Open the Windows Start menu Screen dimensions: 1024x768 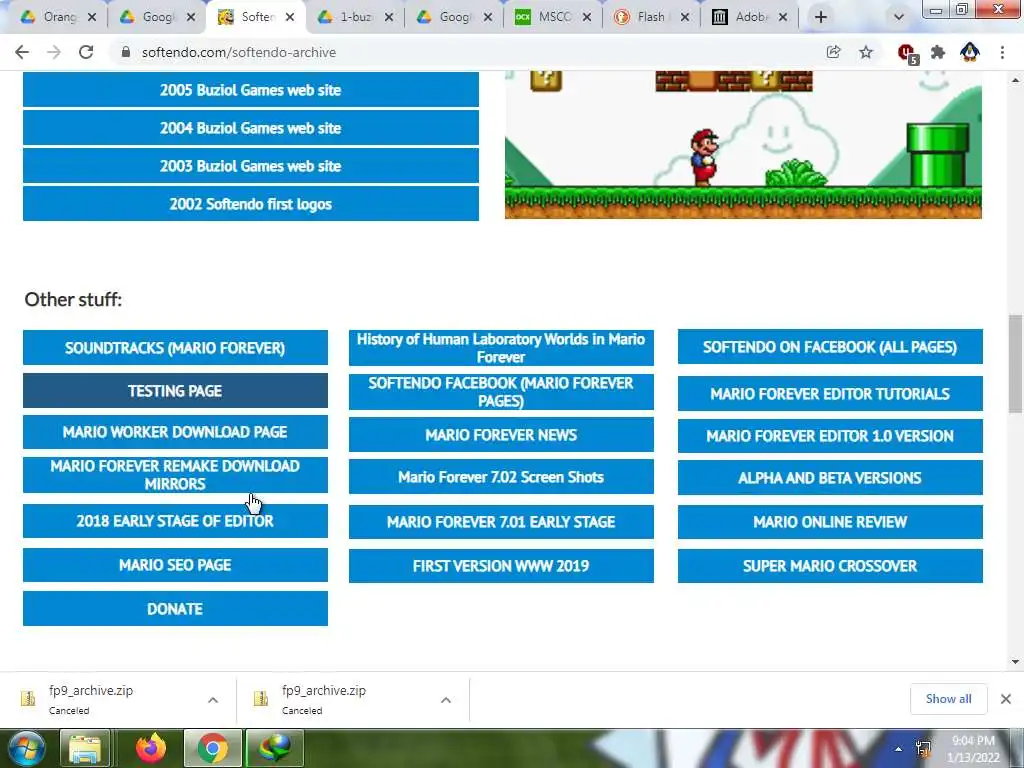26,748
